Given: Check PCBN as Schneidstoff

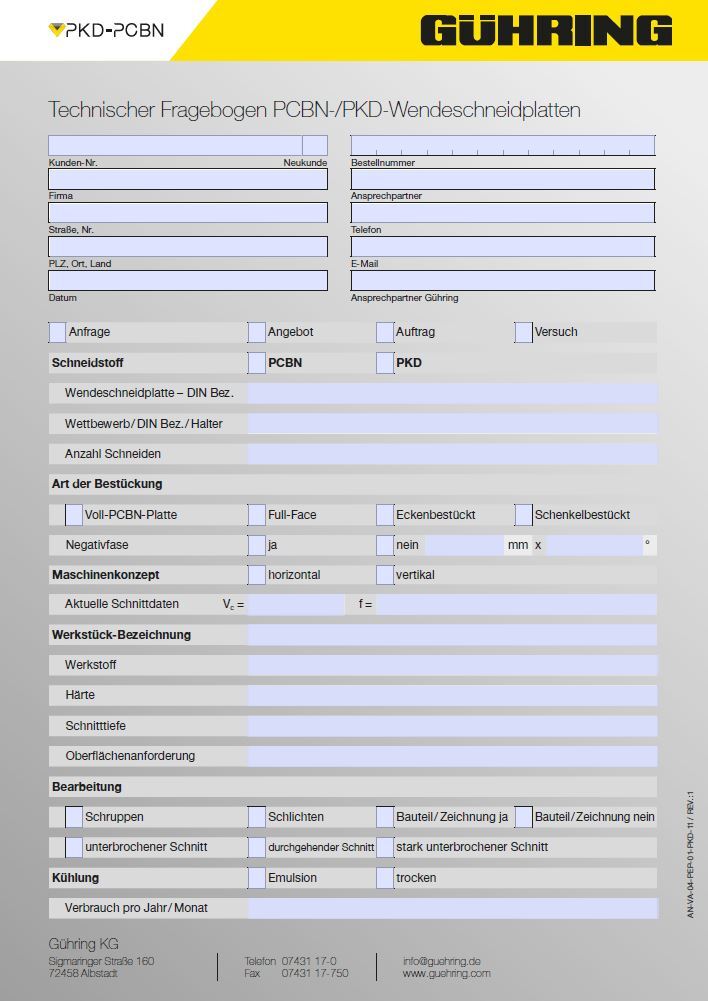Looking at the screenshot, I should [257, 363].
